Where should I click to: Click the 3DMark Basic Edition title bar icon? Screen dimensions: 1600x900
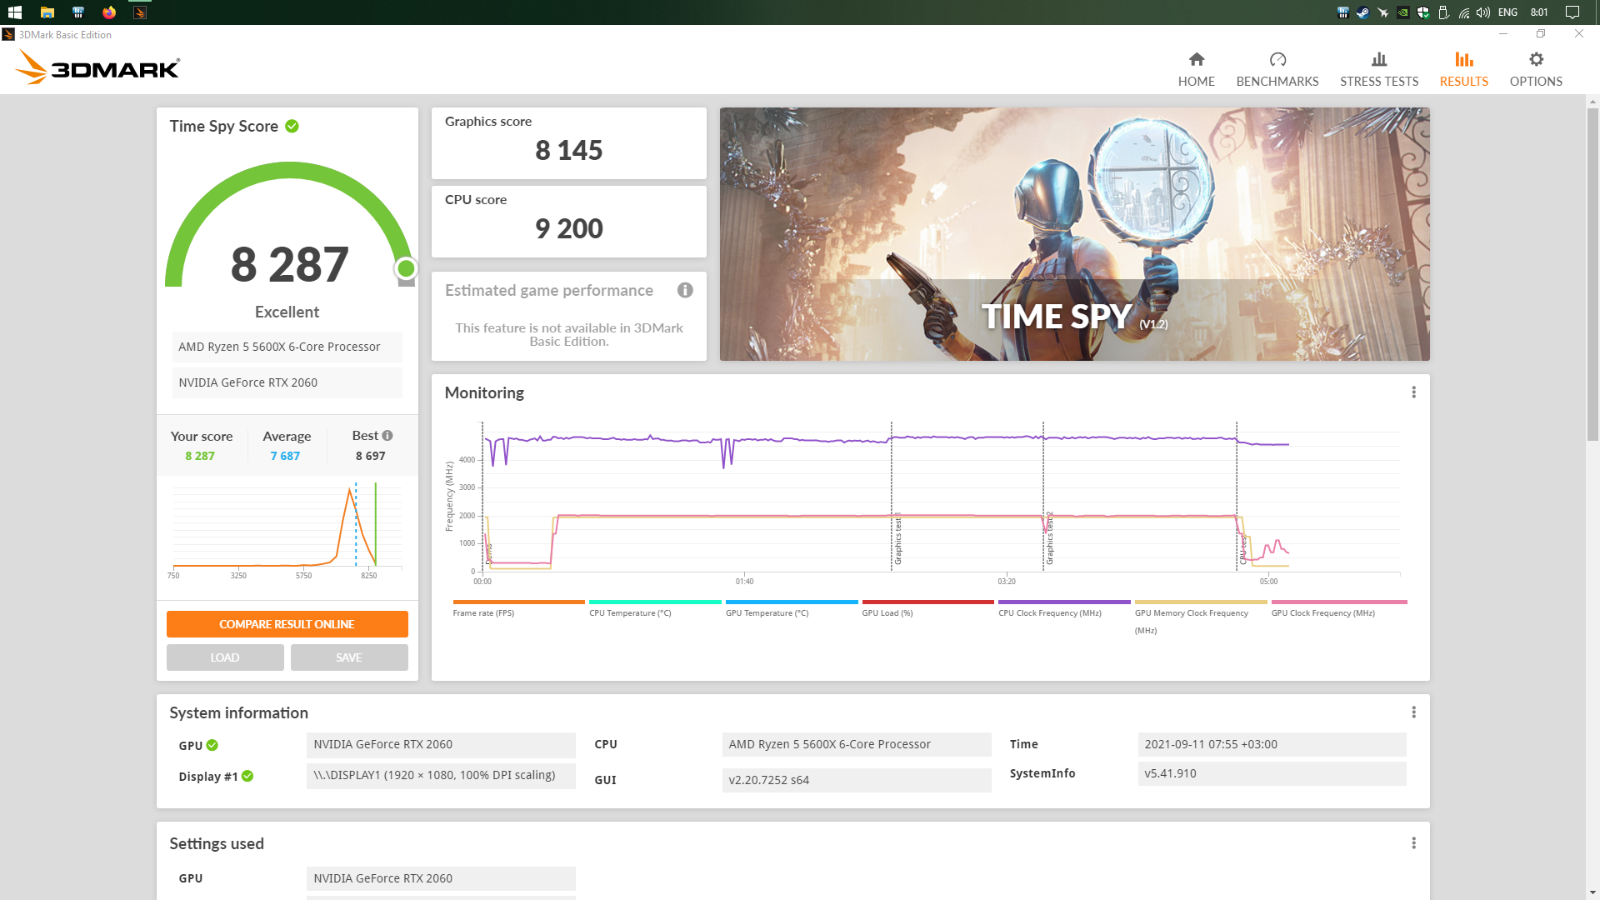[x=8, y=34]
